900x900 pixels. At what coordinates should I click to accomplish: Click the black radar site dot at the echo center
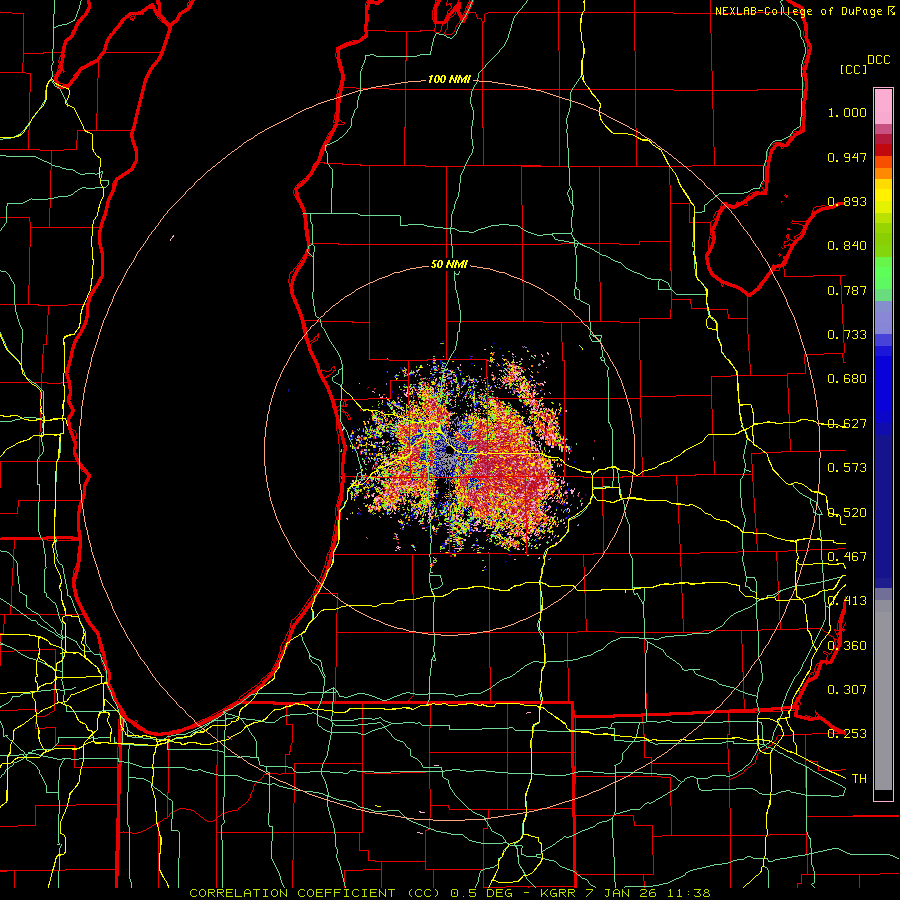449,449
